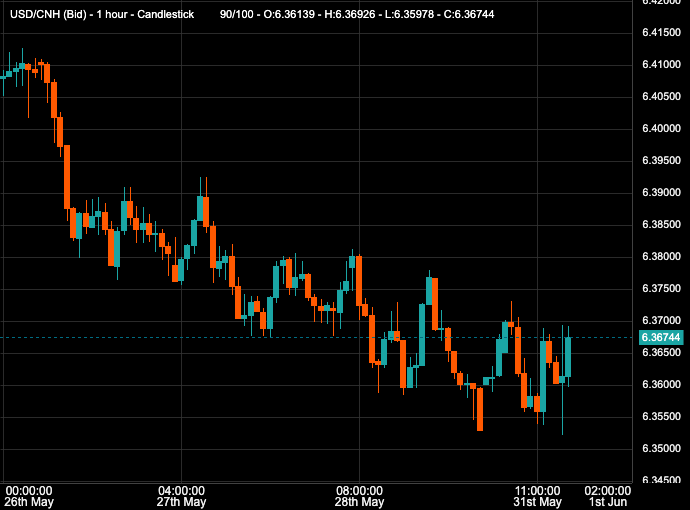Click the 90/100 OHLC readout text

(x=357, y=15)
